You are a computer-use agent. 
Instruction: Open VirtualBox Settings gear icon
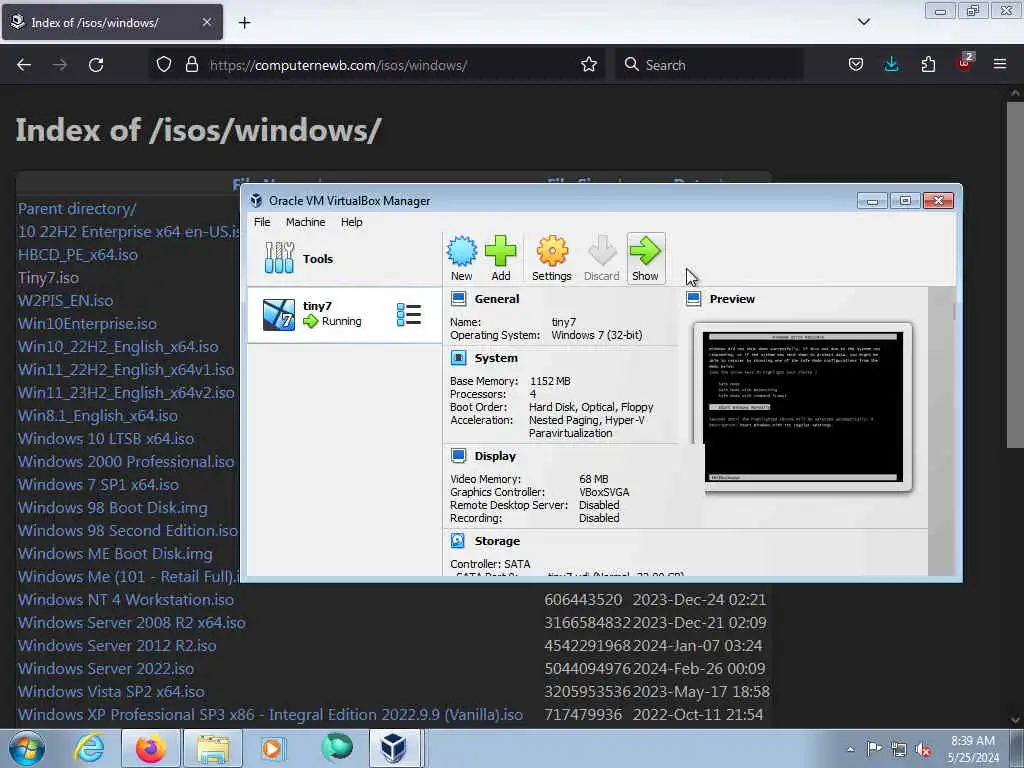pyautogui.click(x=552, y=251)
